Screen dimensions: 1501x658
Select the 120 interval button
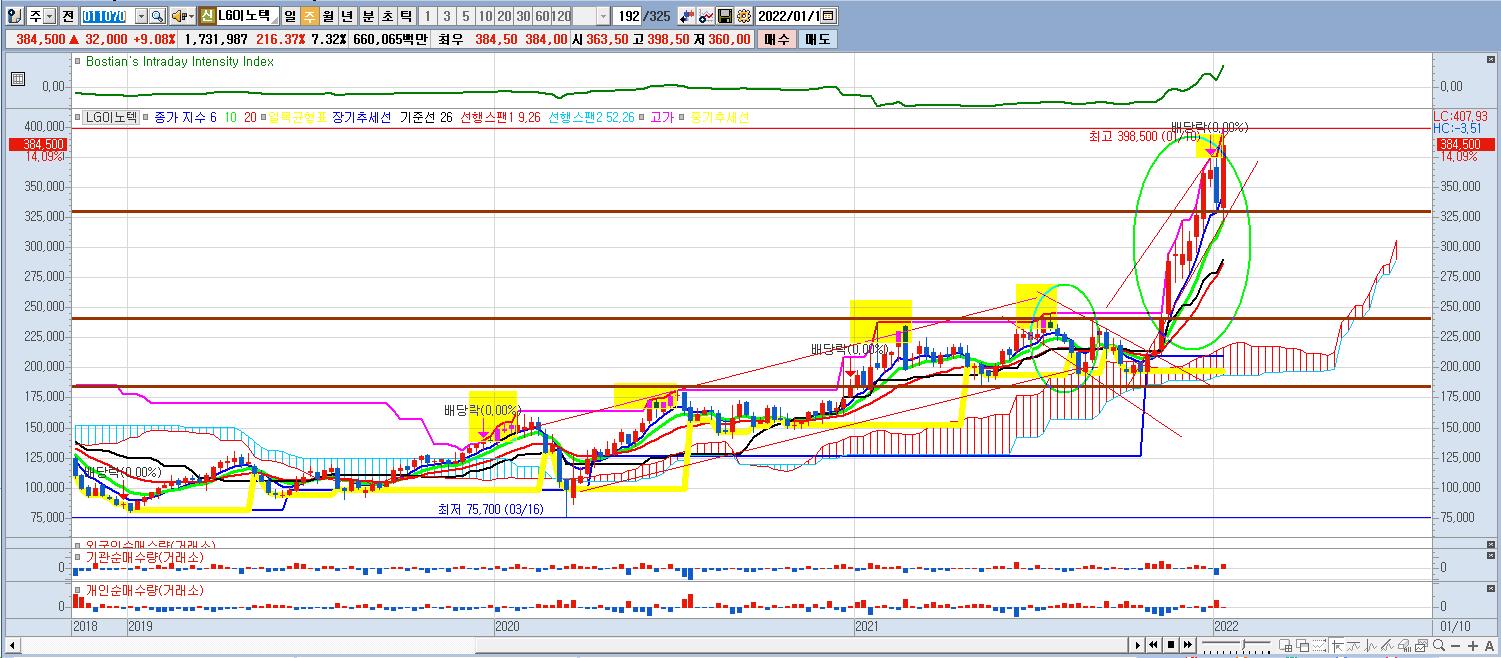(x=561, y=16)
